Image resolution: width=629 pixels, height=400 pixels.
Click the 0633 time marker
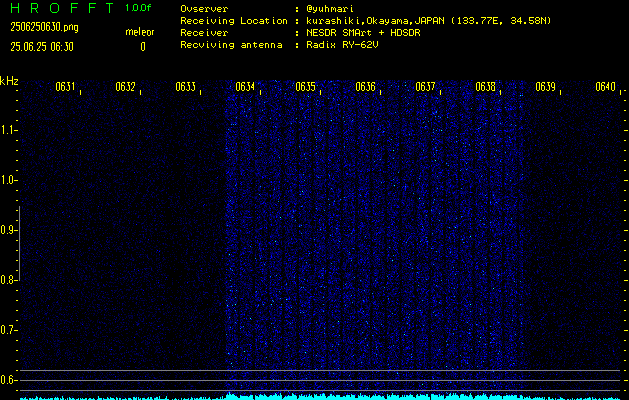(x=186, y=87)
